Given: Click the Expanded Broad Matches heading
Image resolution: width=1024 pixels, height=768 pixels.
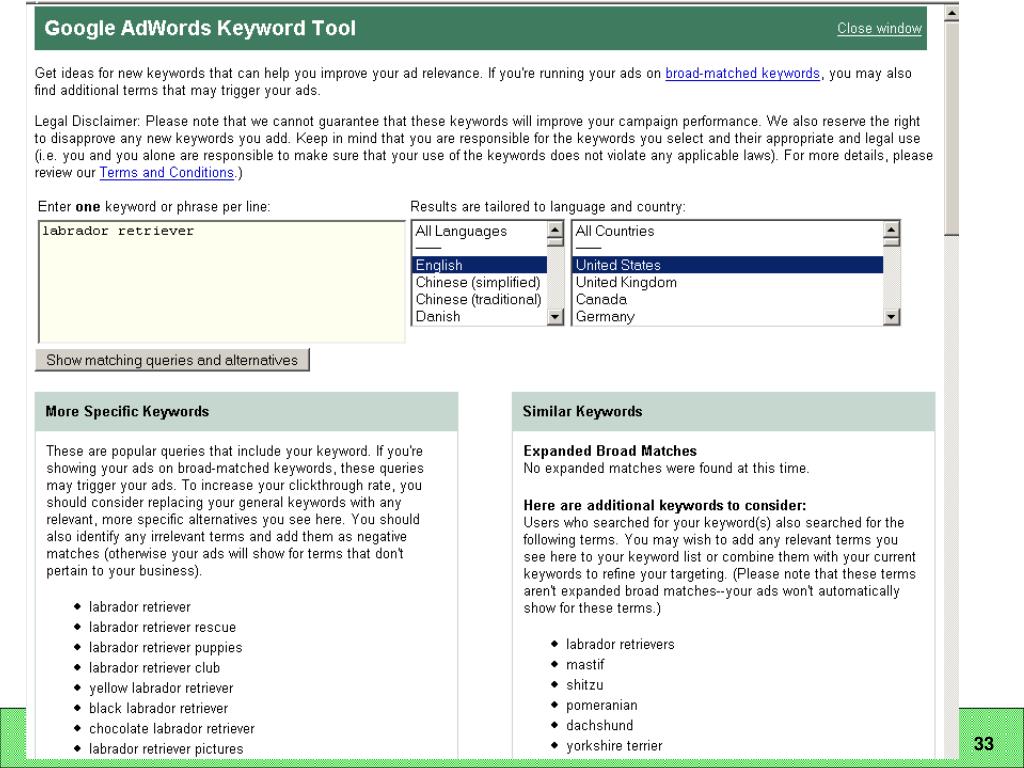Looking at the screenshot, I should (610, 451).
